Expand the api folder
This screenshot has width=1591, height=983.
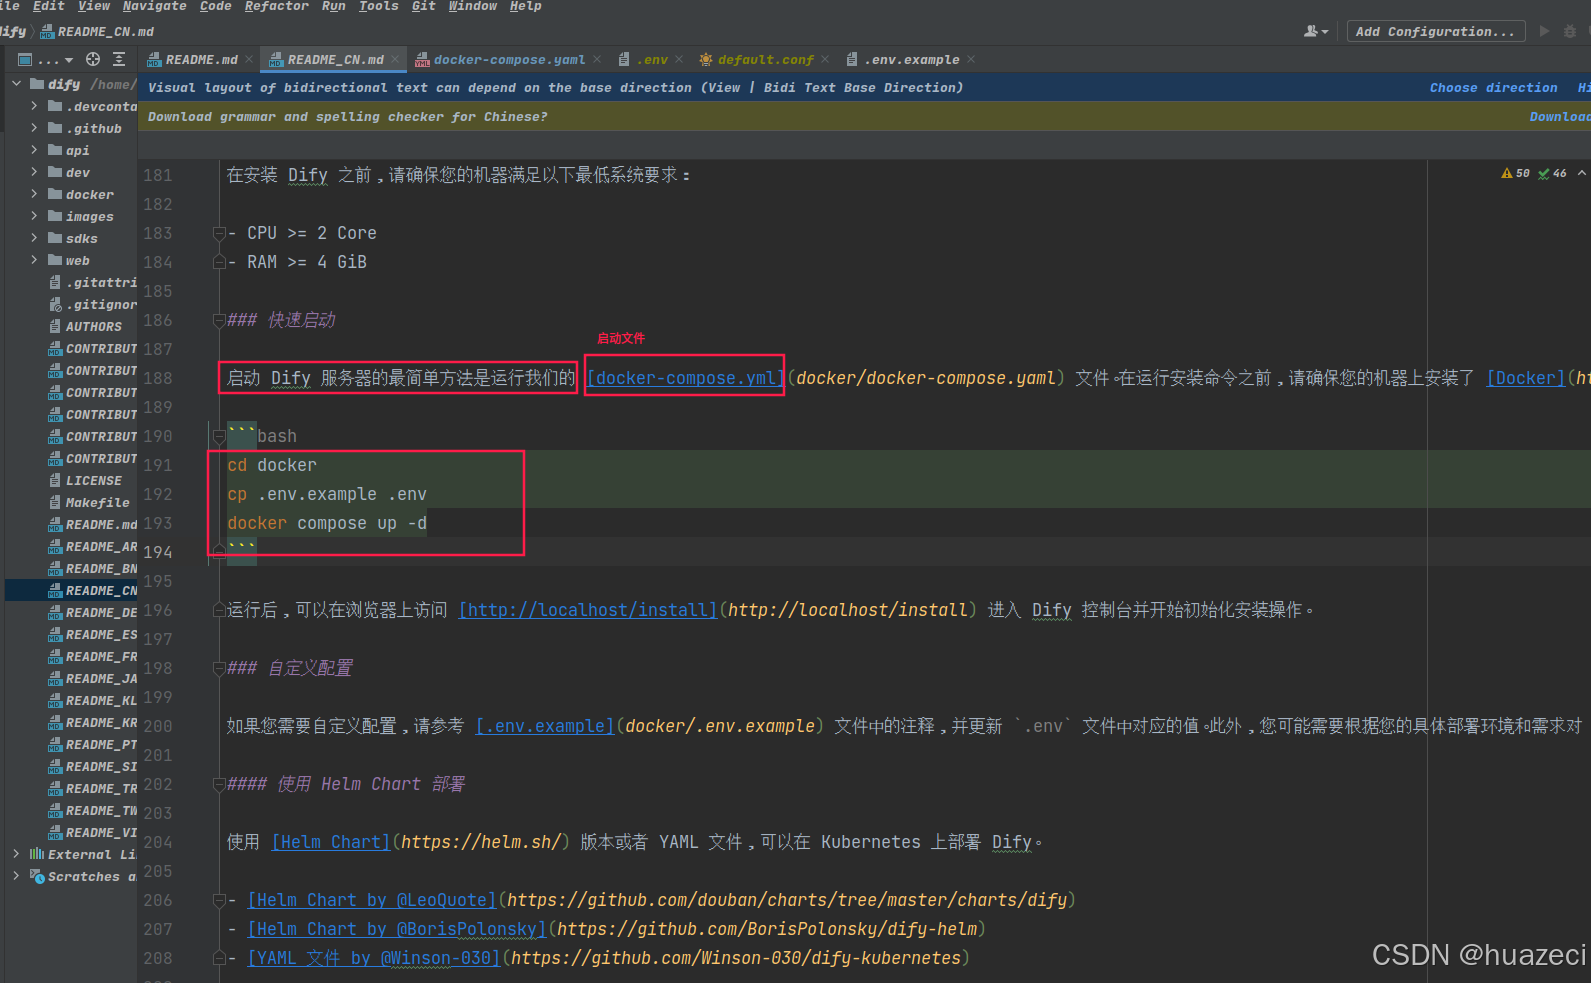[x=34, y=150]
